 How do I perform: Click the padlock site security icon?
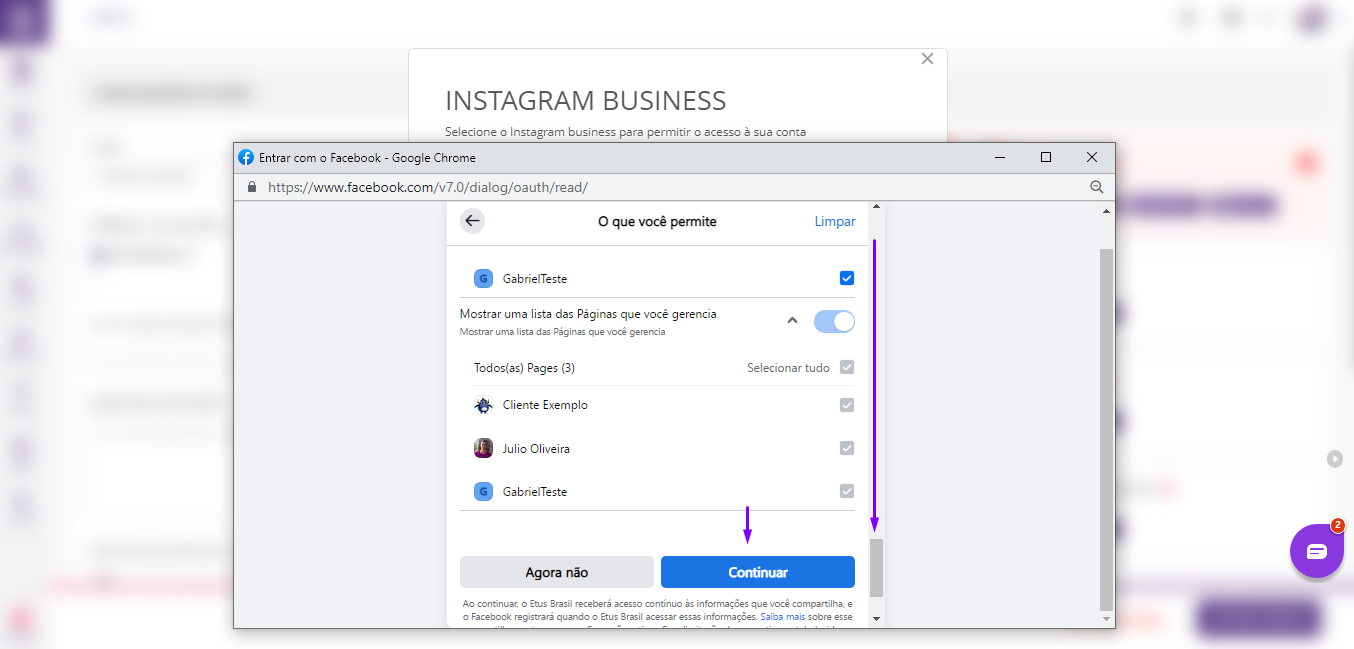point(251,187)
